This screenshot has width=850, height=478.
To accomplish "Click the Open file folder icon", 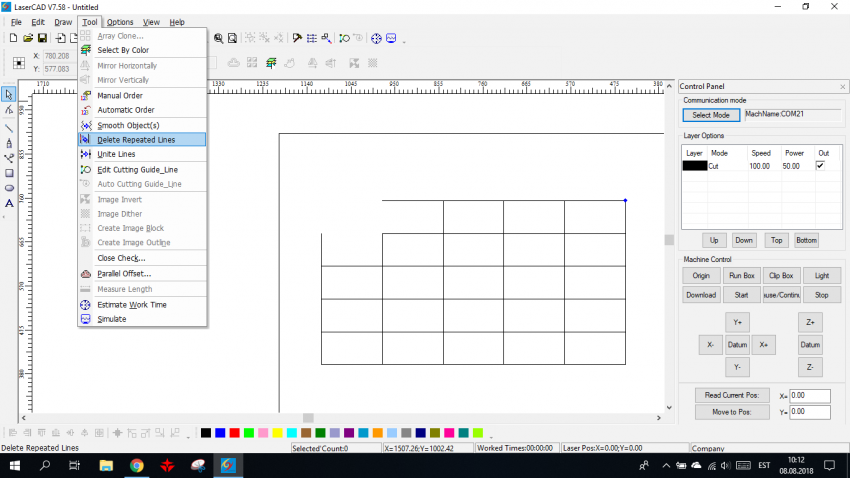I will click(x=28, y=38).
